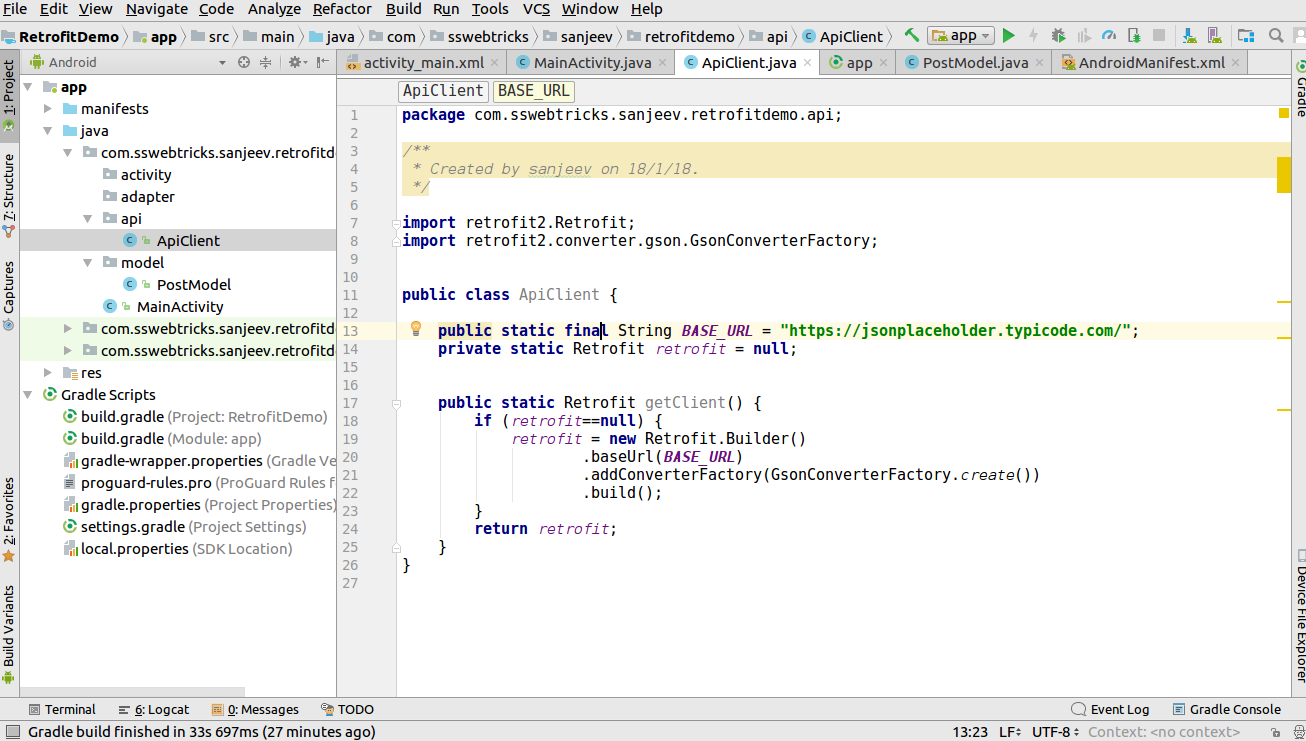Open the 0: Messages panel
The width and height of the screenshot is (1306, 741).
(256, 709)
